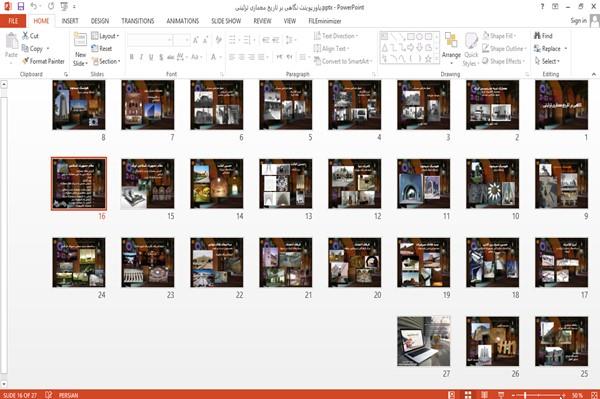Click the Arrange button

click(x=451, y=48)
